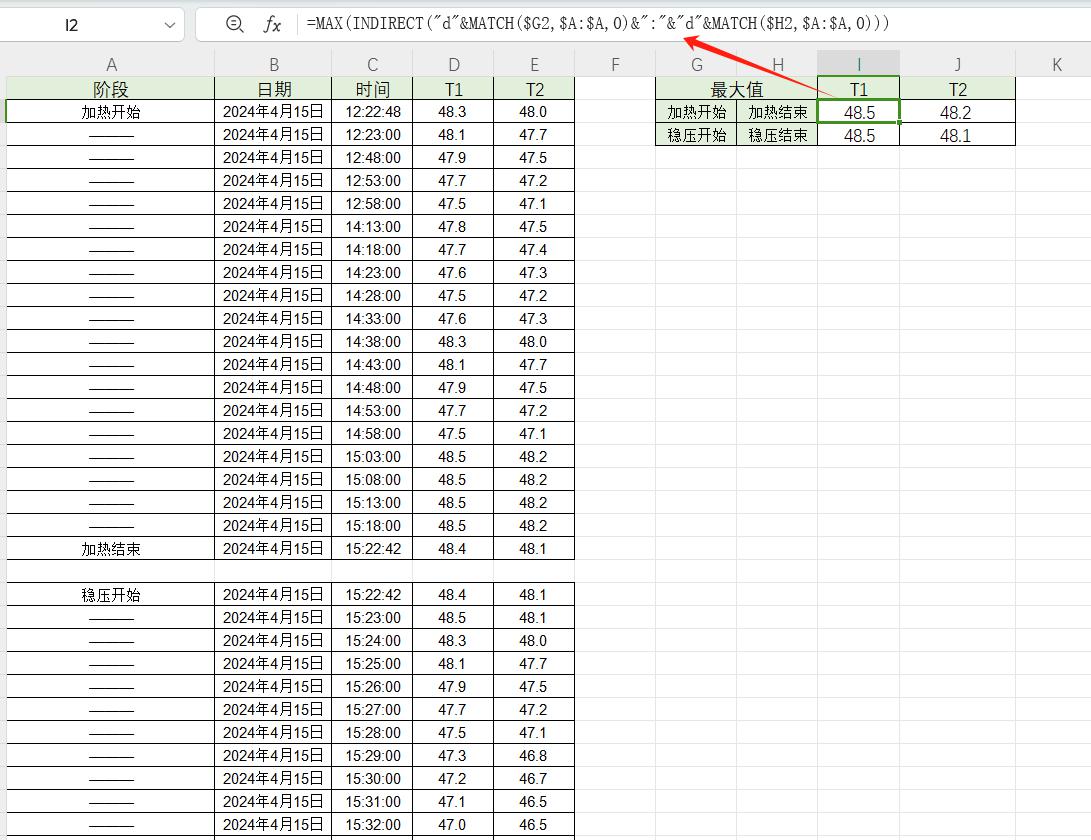Open the fx insert function dialog
Viewport: 1091px width, 840px height.
[x=272, y=25]
